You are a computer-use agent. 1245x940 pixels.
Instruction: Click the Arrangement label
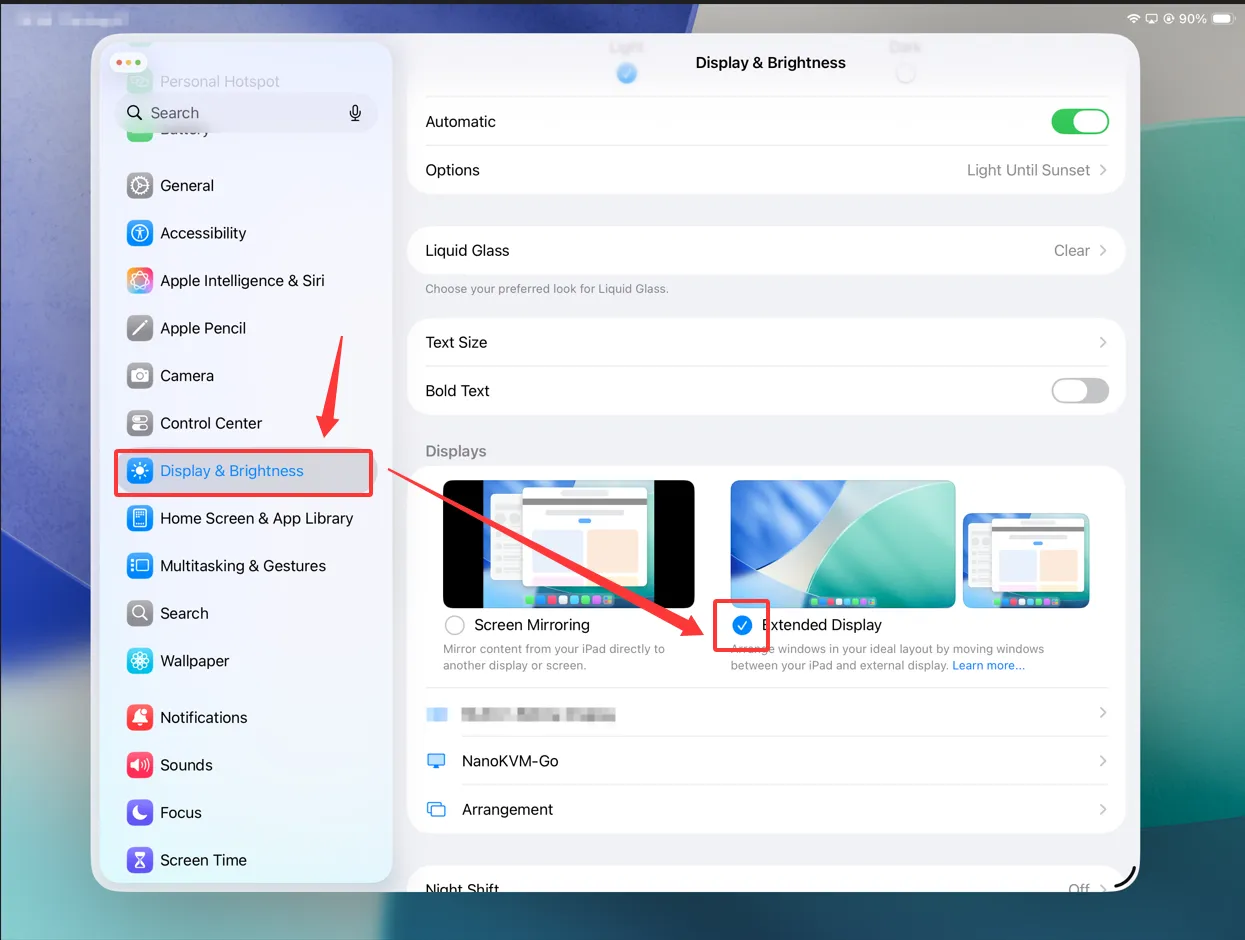[x=507, y=809]
